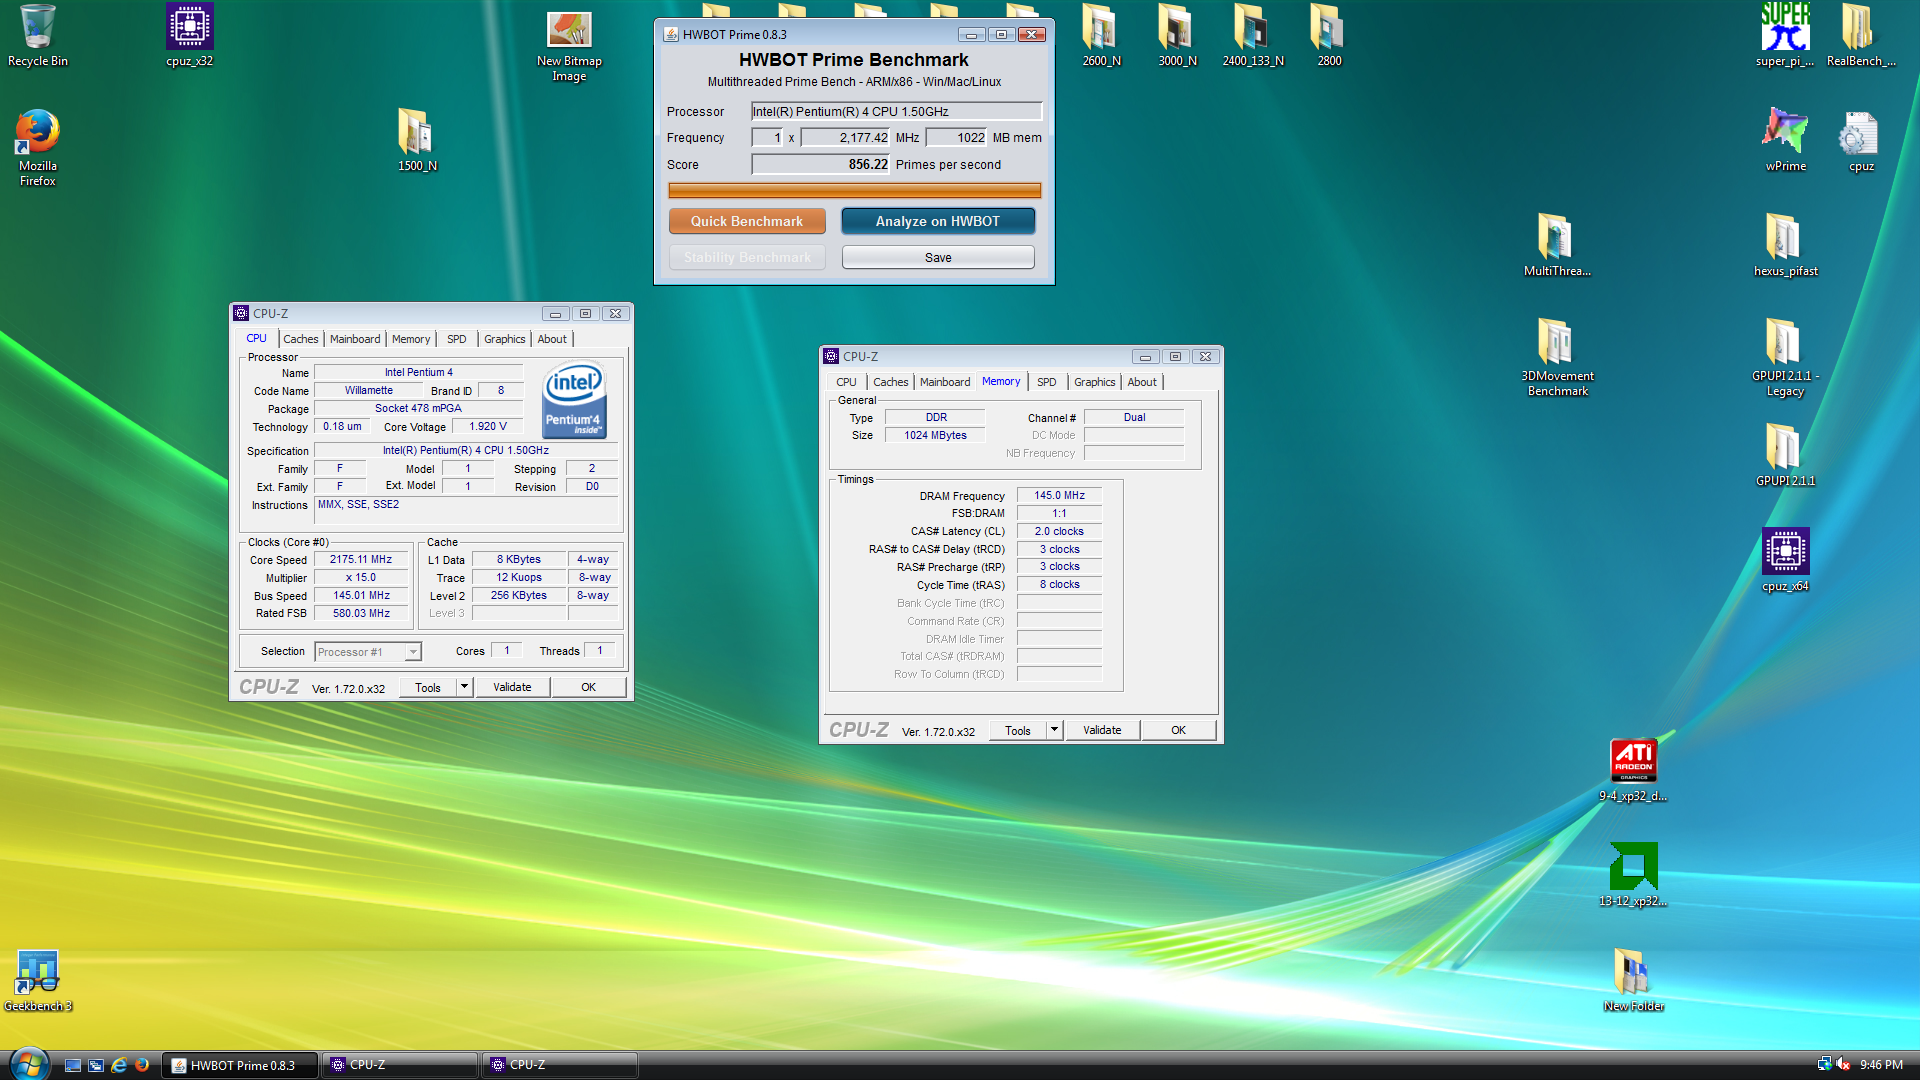The width and height of the screenshot is (1920, 1080).
Task: Open the Recycle Bin desktop icon
Action: [38, 35]
